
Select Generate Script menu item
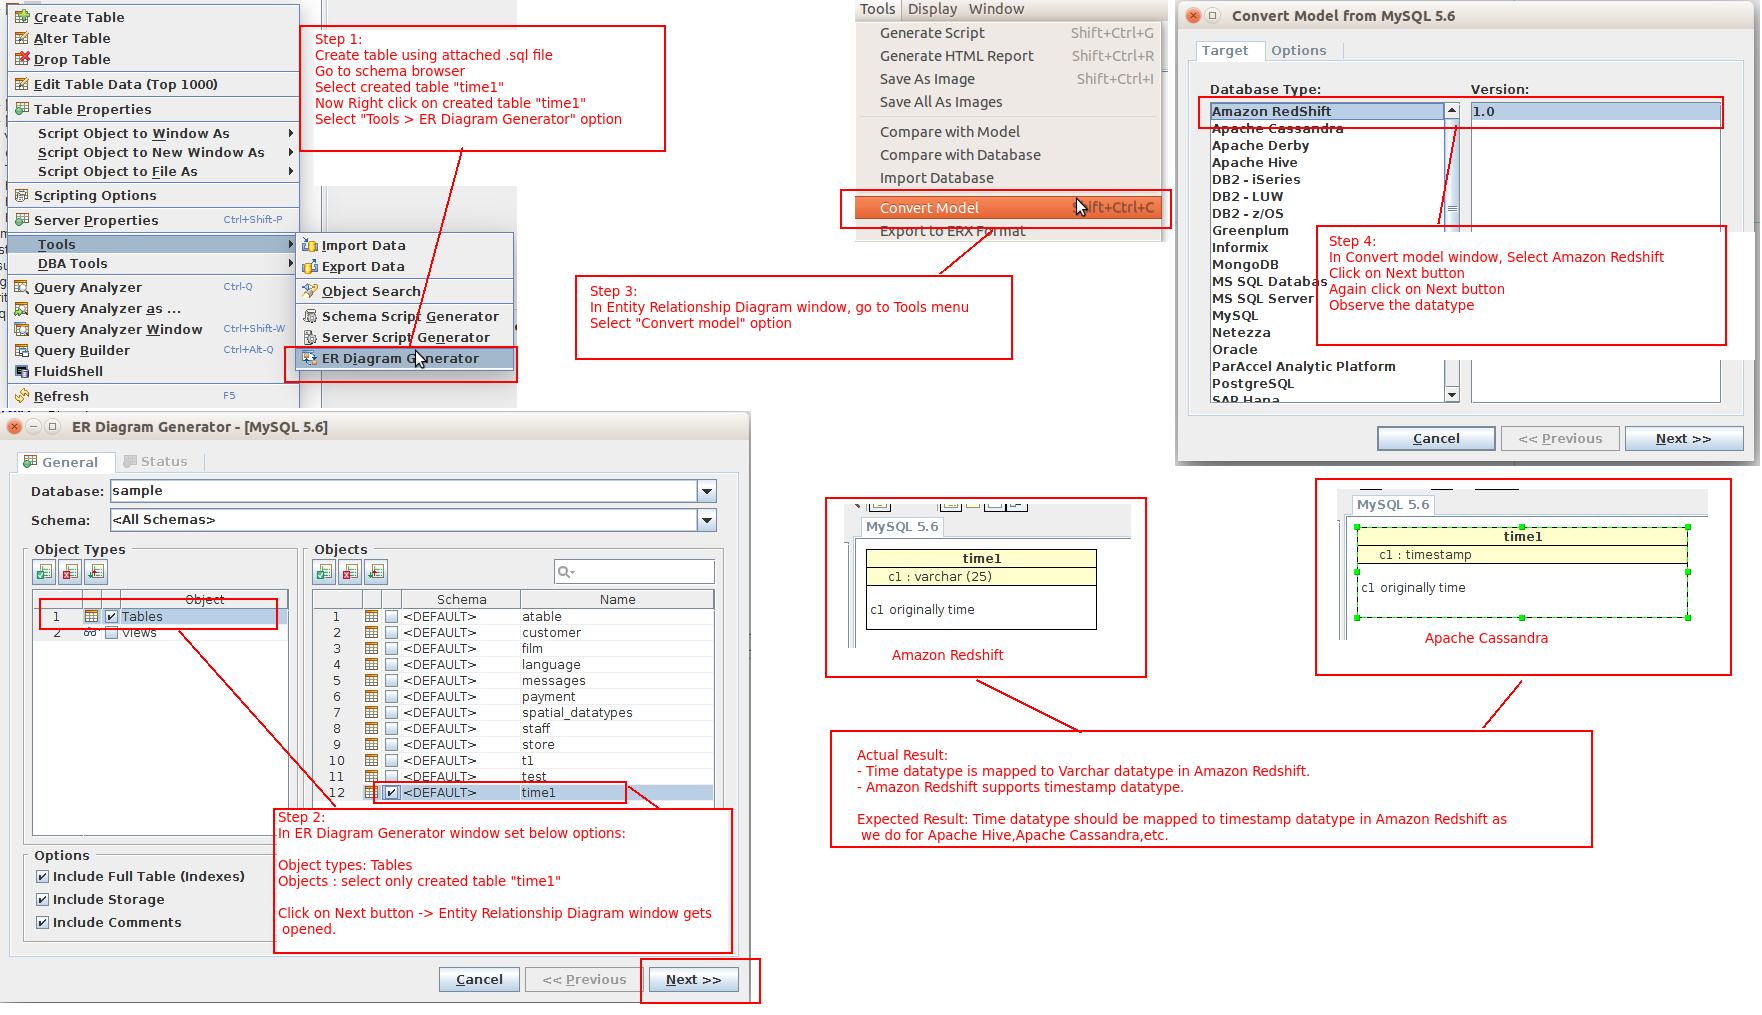tap(1010, 33)
